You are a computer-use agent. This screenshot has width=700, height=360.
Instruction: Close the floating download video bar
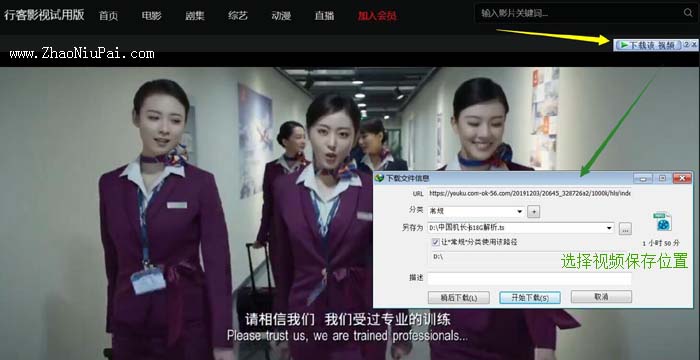click(x=694, y=45)
